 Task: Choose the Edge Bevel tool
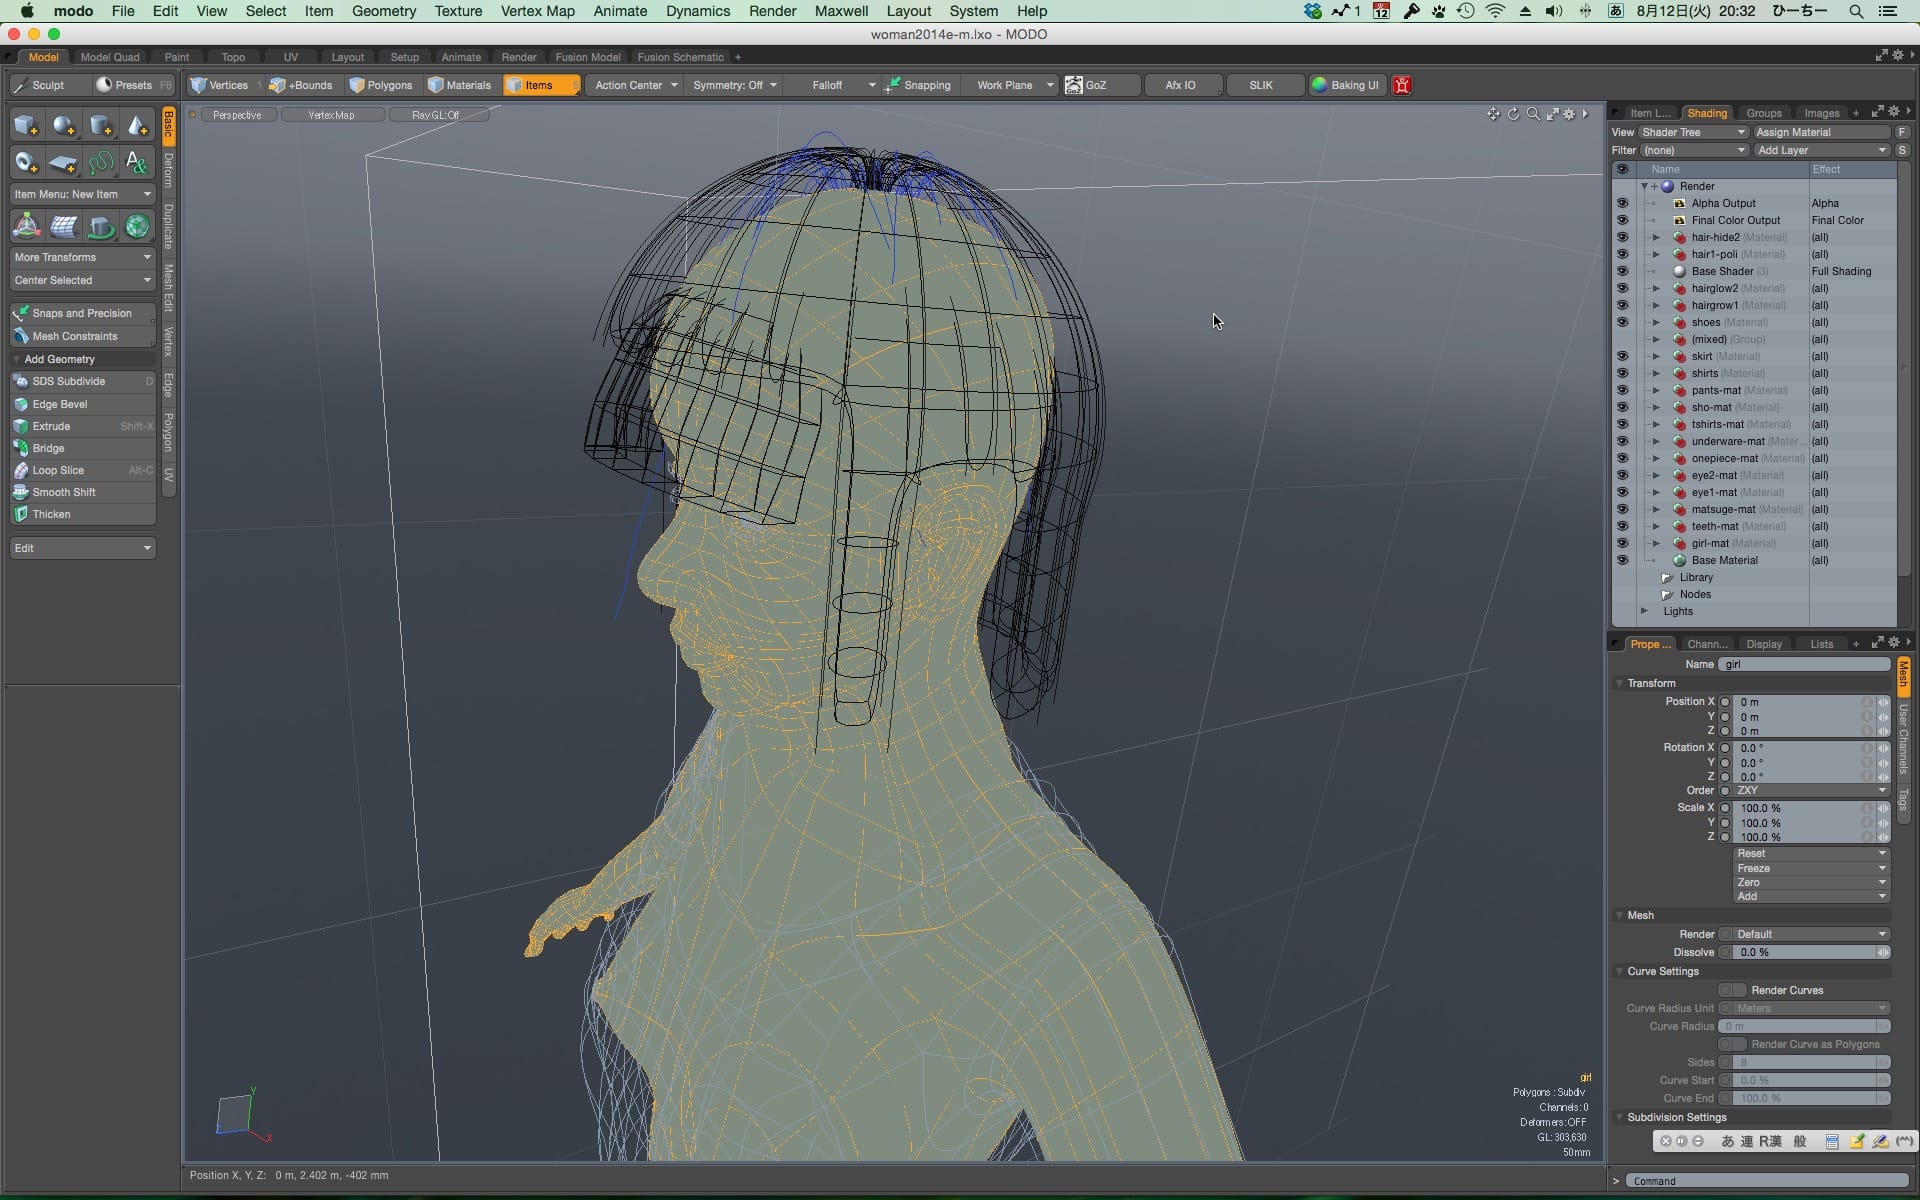pyautogui.click(x=60, y=404)
